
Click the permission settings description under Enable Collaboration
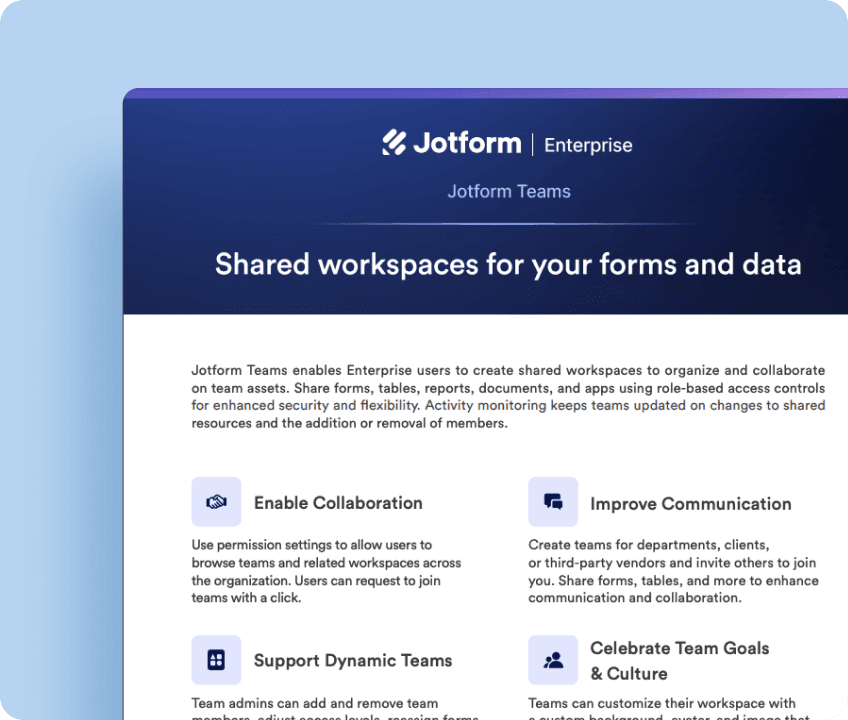pos(326,571)
